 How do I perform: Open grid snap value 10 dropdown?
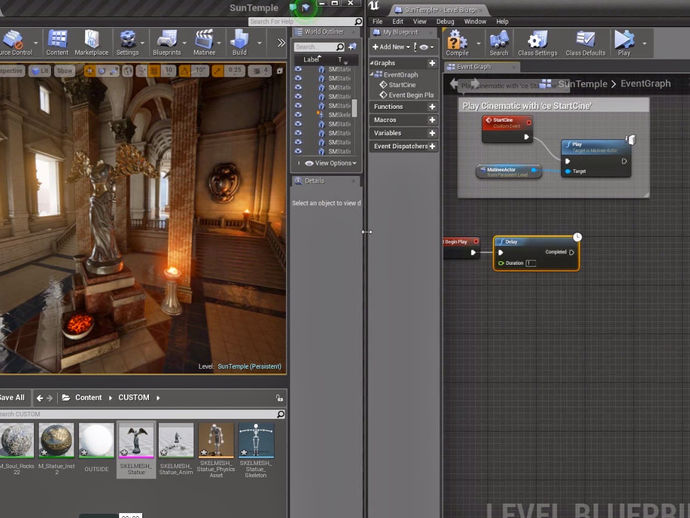pyautogui.click(x=169, y=71)
